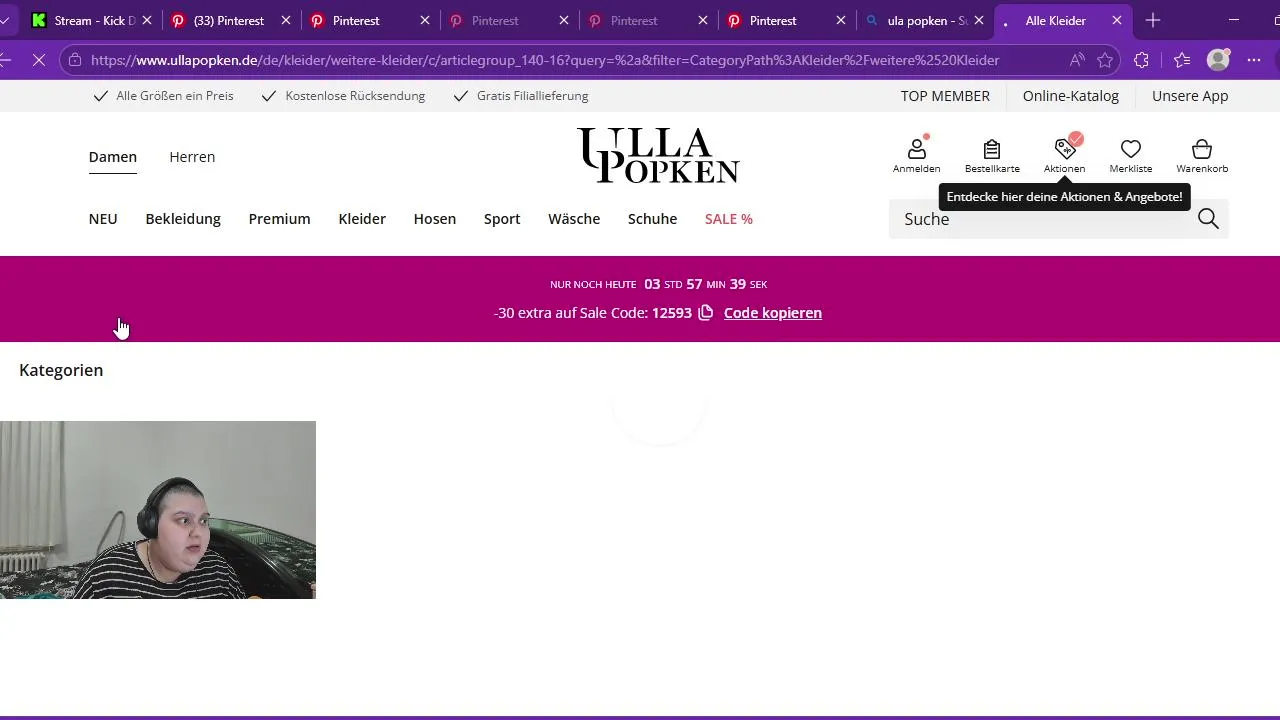Open the Merkliste heart icon
The image size is (1280, 720).
pyautogui.click(x=1131, y=149)
